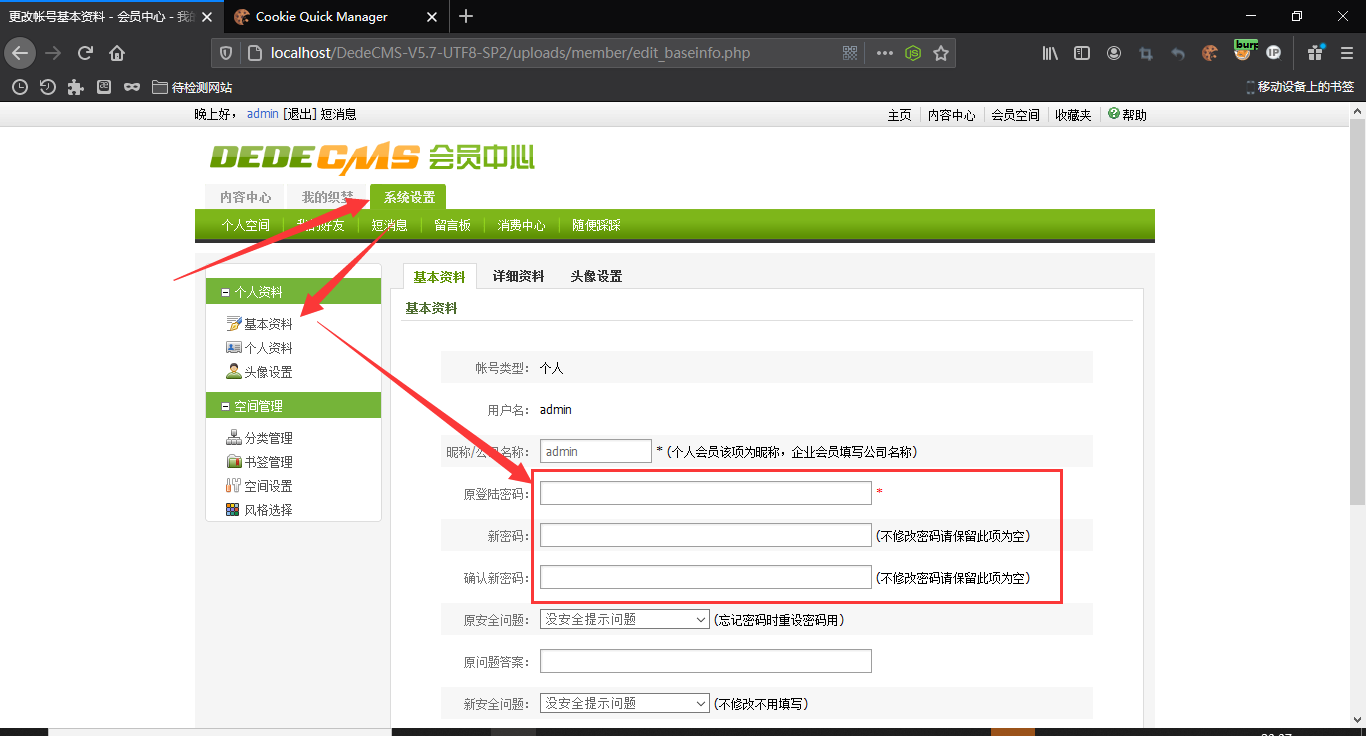Click the DEDECMS 会员中心 logo

click(372, 157)
